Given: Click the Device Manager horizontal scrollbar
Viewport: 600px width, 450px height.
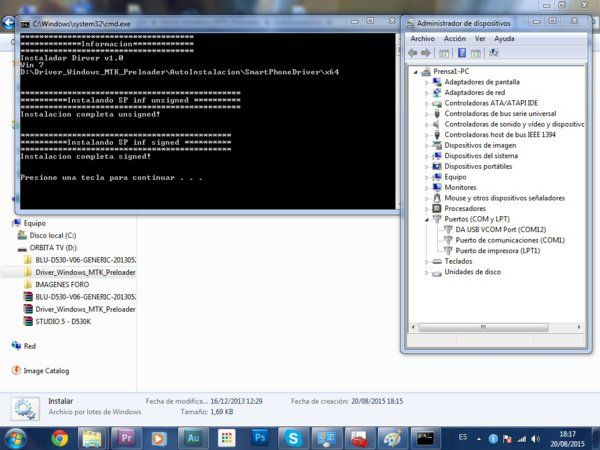Looking at the screenshot, I should point(484,327).
